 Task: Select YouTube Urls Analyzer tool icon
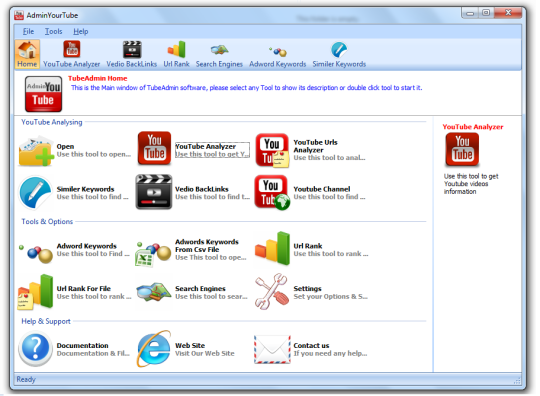pos(272,150)
